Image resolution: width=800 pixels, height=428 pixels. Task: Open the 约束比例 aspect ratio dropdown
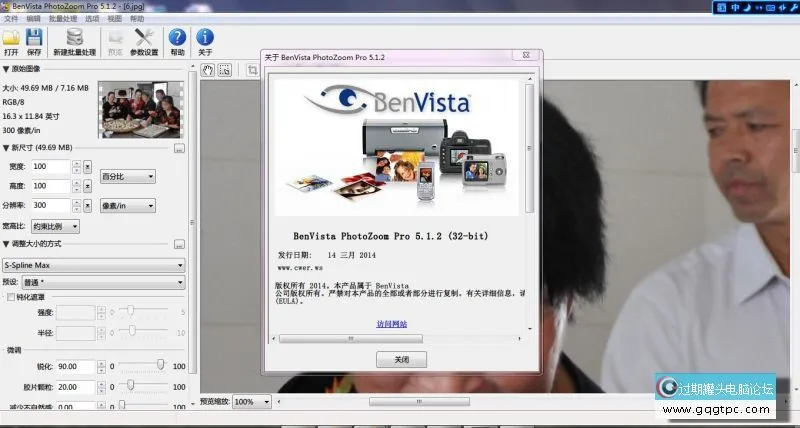56,226
